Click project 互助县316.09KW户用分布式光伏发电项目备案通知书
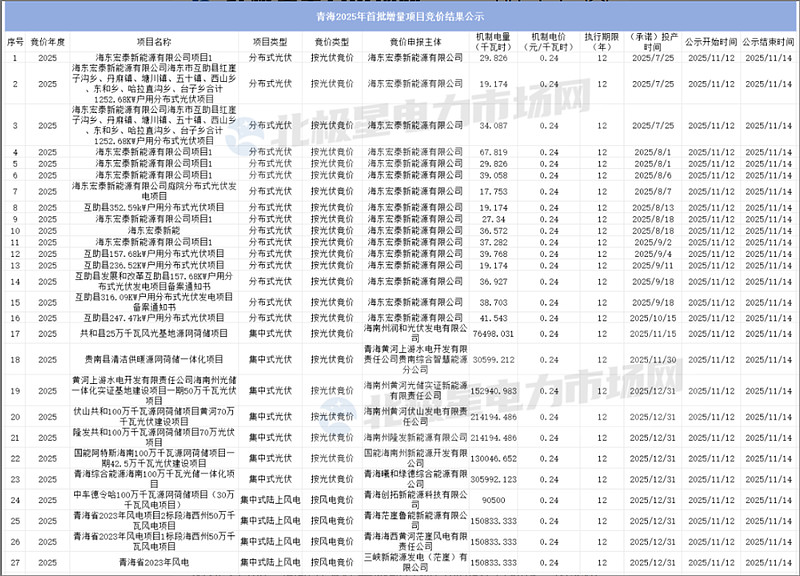 coord(154,302)
